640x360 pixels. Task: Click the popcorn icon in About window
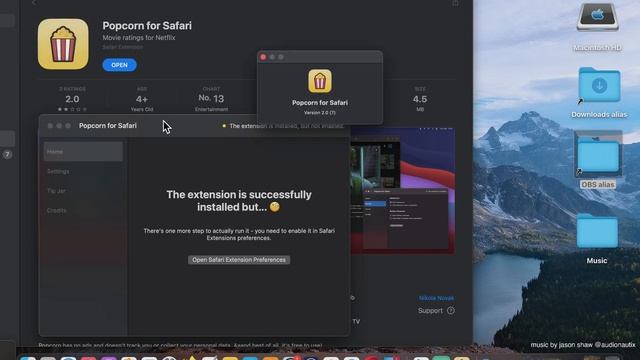coord(320,81)
